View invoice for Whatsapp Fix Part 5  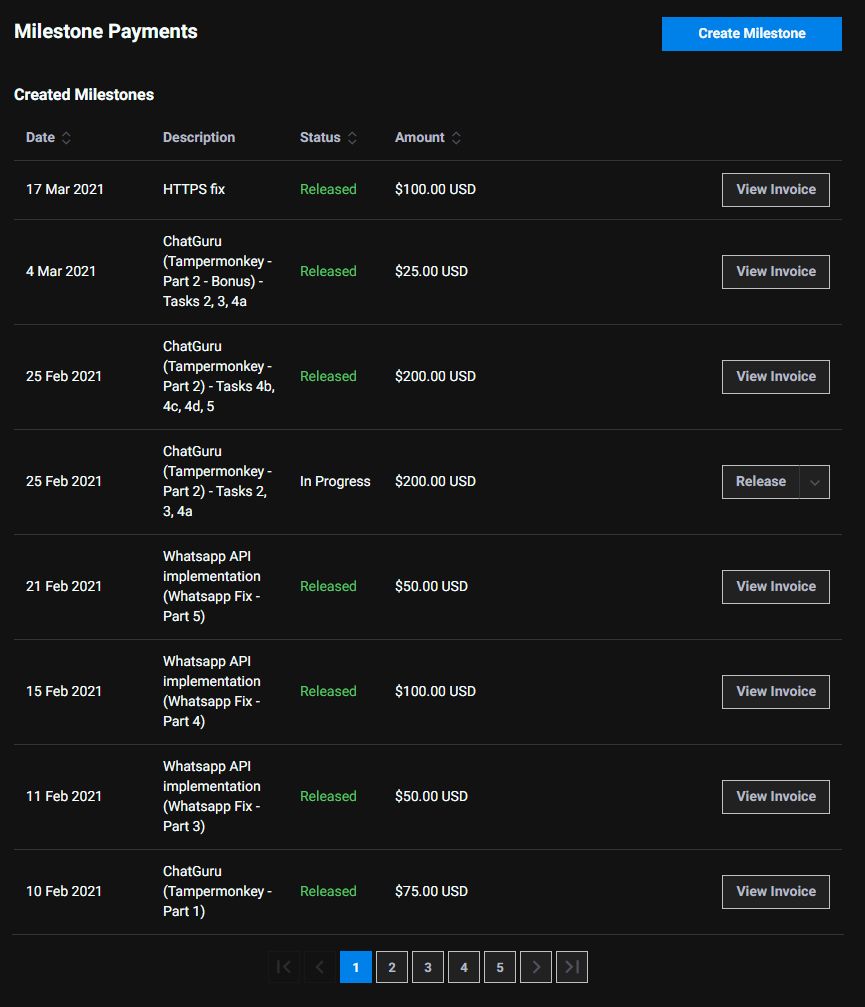pyautogui.click(x=776, y=587)
